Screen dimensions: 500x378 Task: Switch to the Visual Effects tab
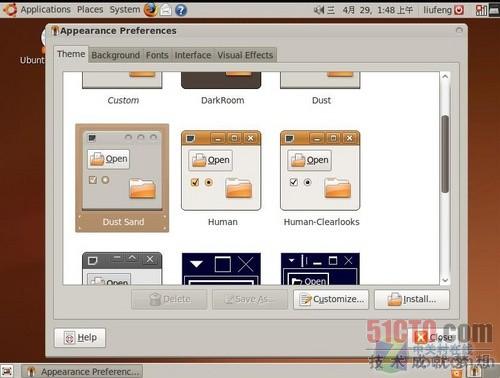click(245, 55)
